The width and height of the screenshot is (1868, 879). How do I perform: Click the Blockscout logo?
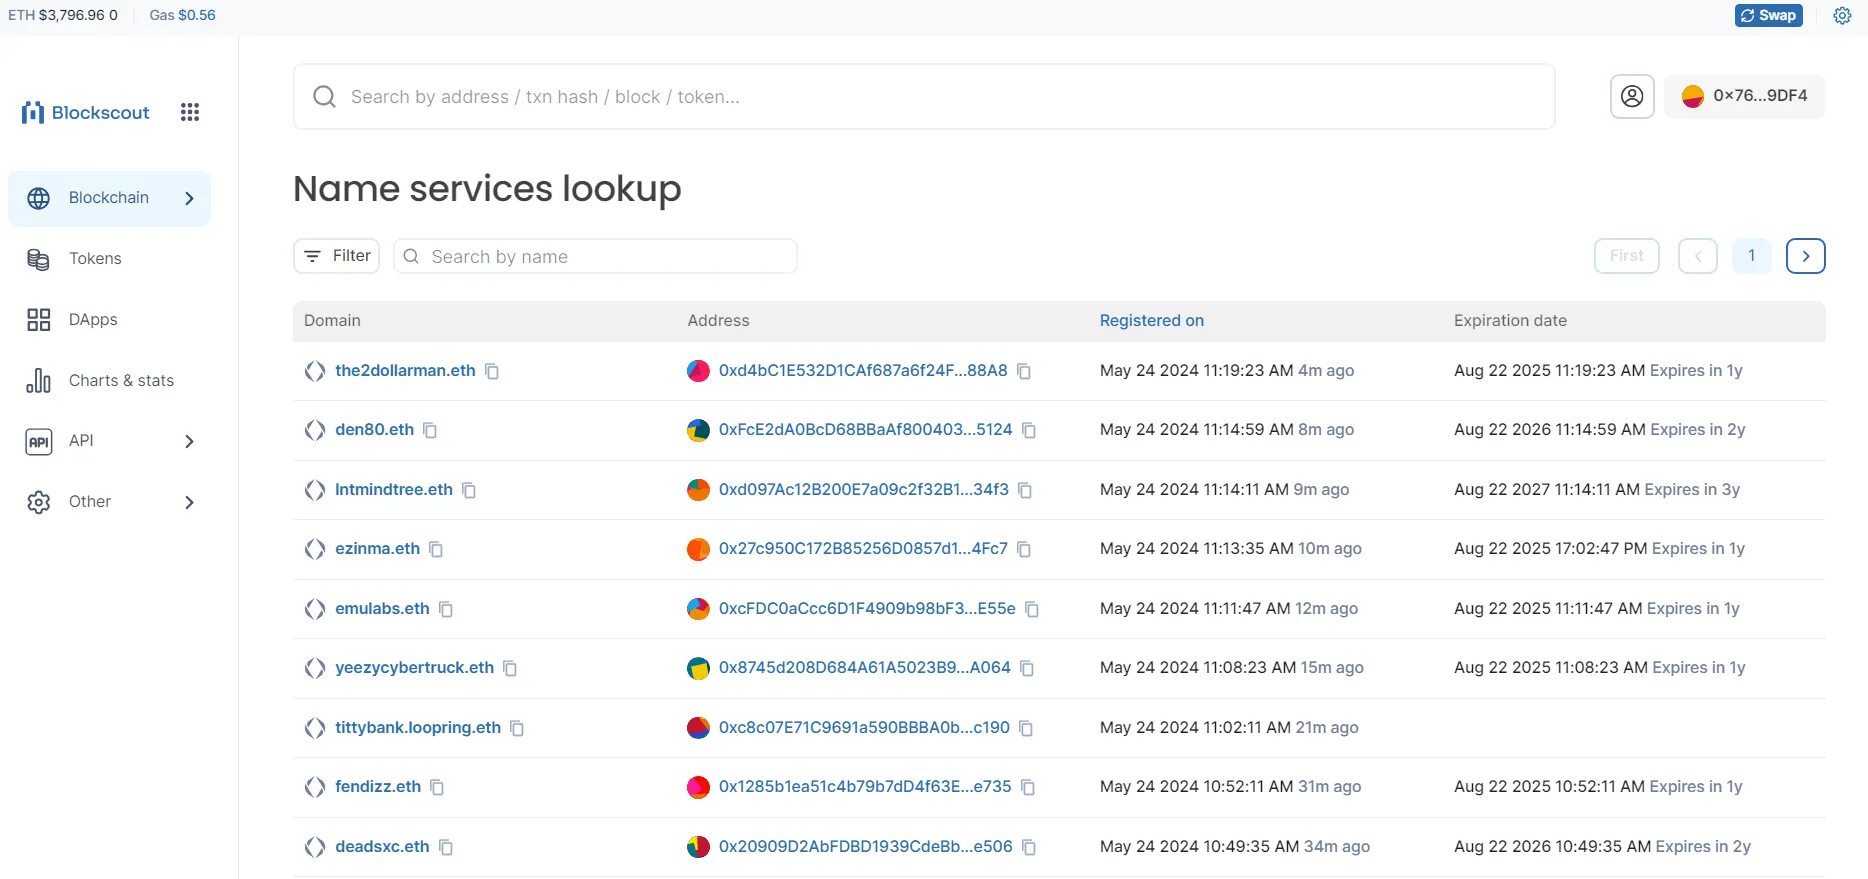click(x=86, y=112)
